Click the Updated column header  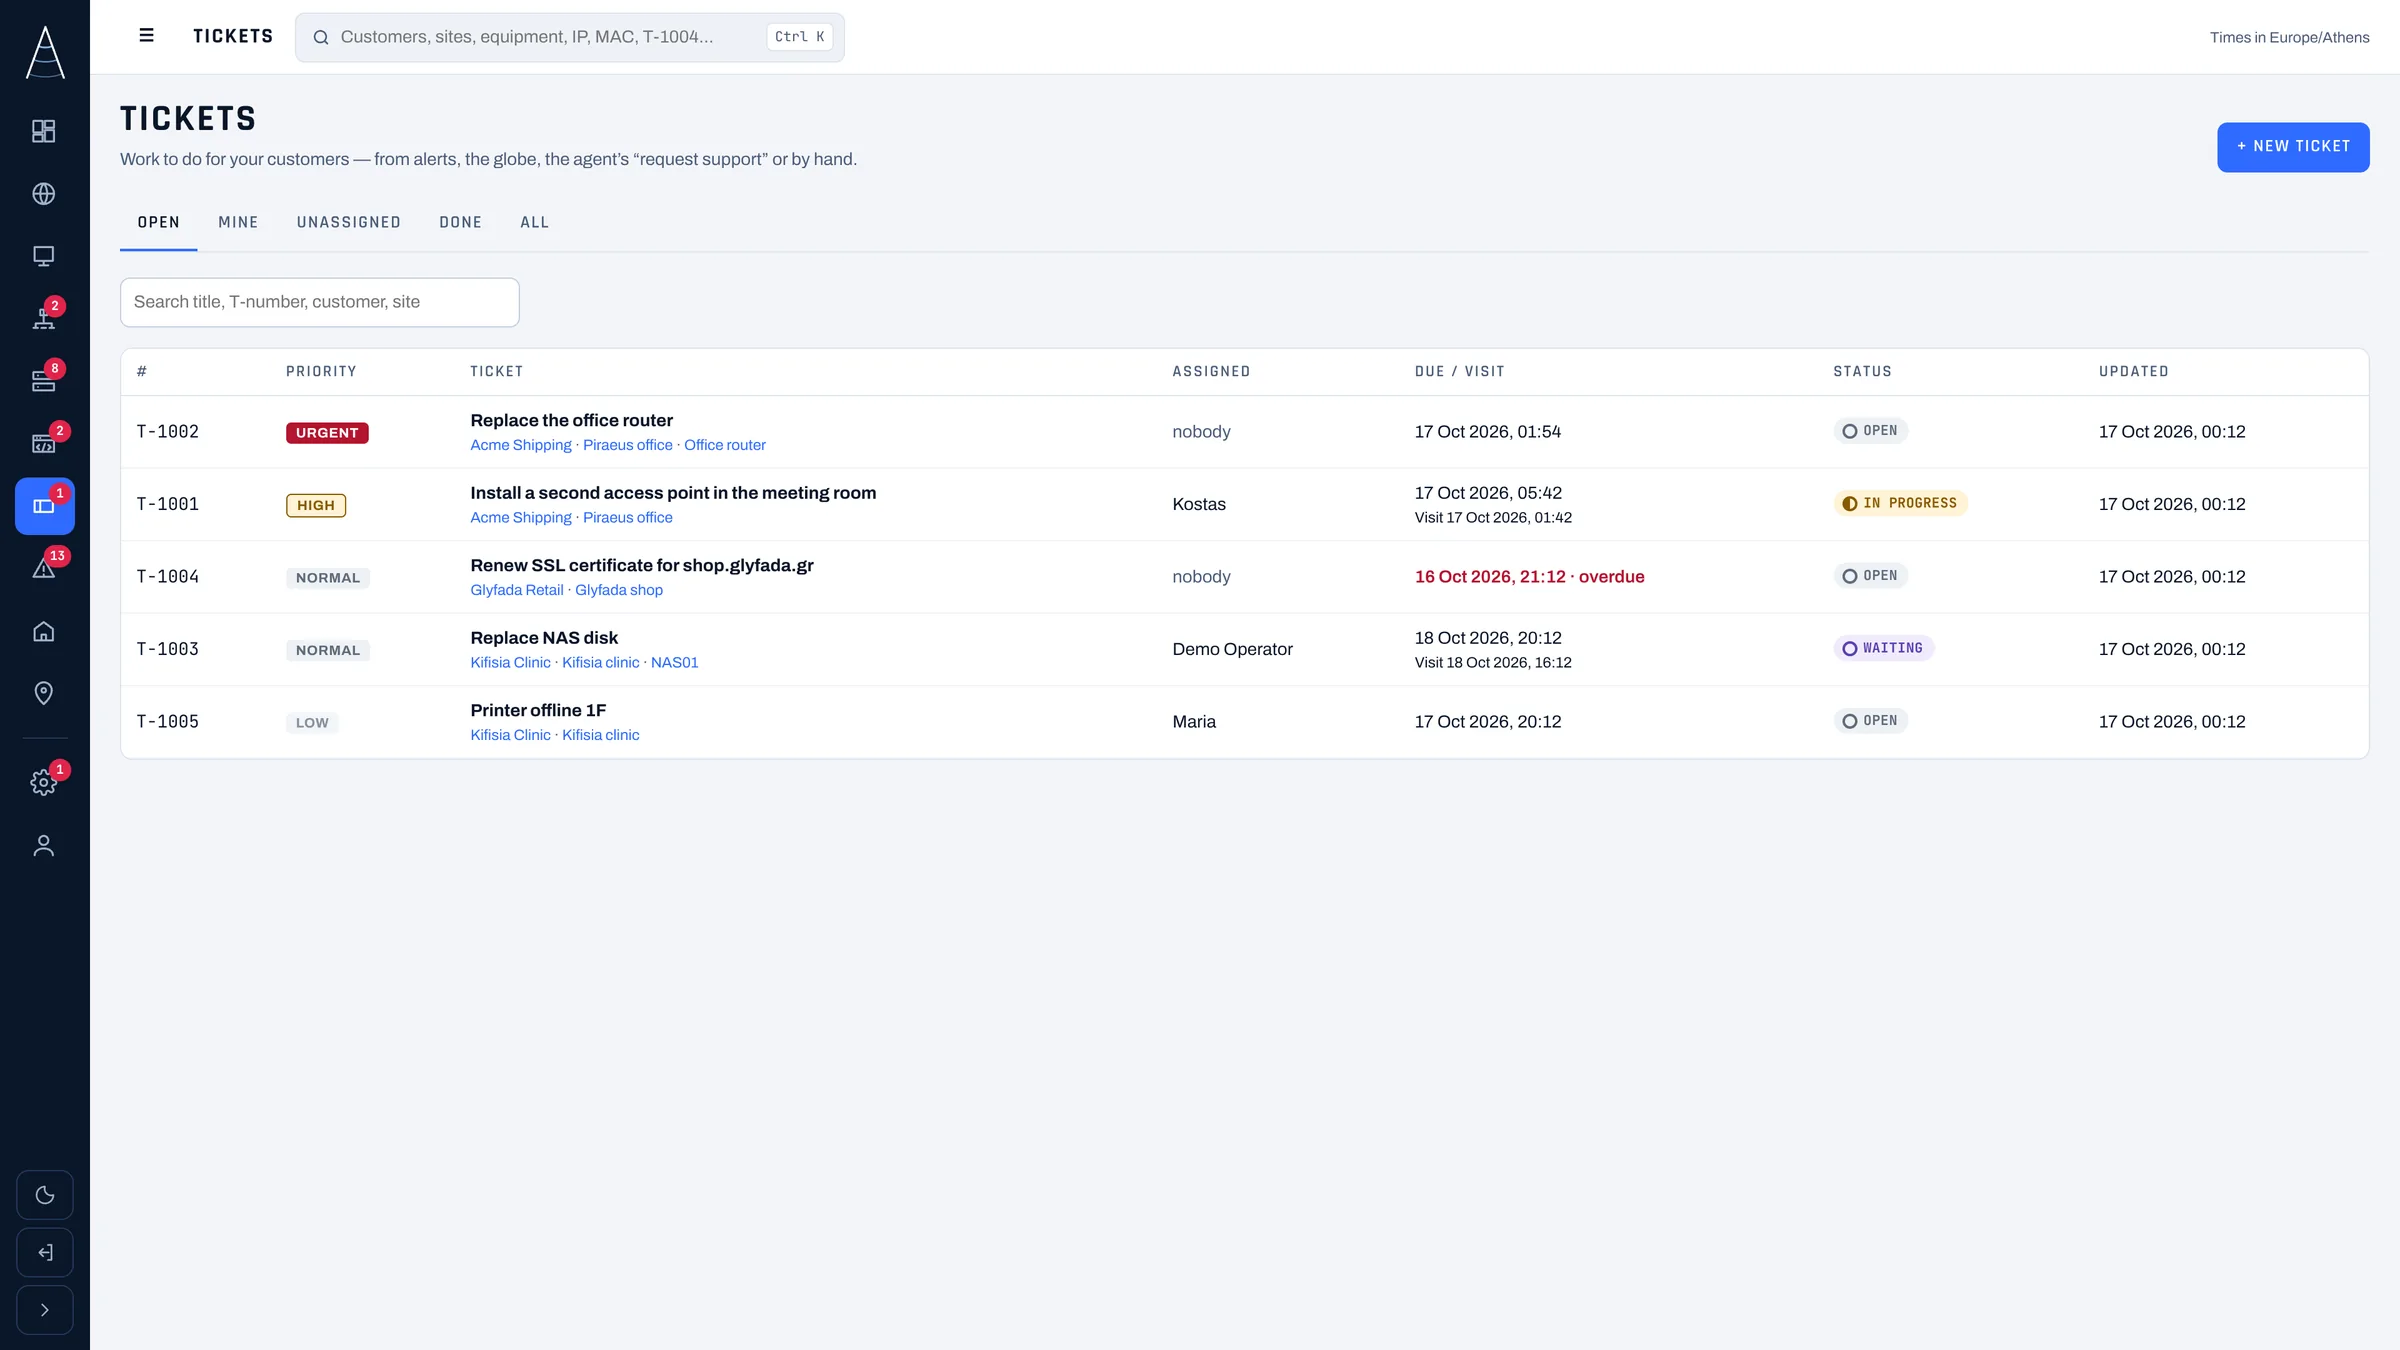pos(2134,371)
